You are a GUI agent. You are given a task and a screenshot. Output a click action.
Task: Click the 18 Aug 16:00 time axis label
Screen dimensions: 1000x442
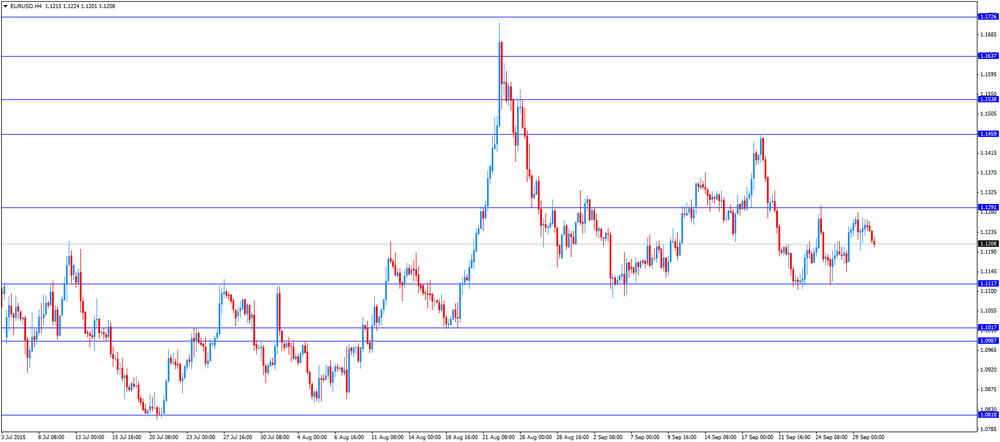[460, 438]
